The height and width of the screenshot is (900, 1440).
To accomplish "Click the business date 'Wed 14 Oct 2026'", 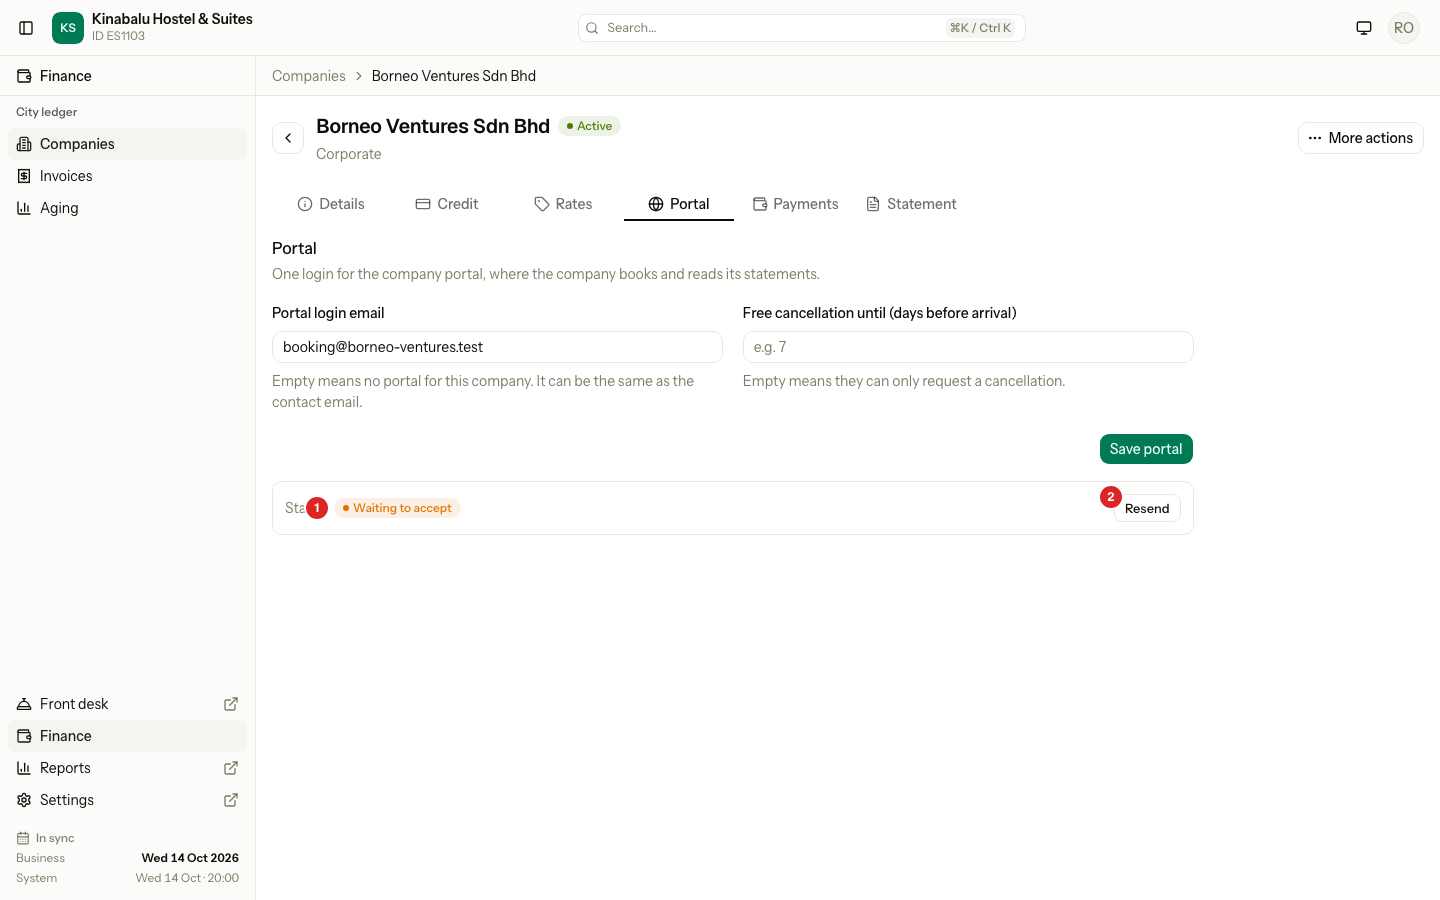I will point(190,858).
